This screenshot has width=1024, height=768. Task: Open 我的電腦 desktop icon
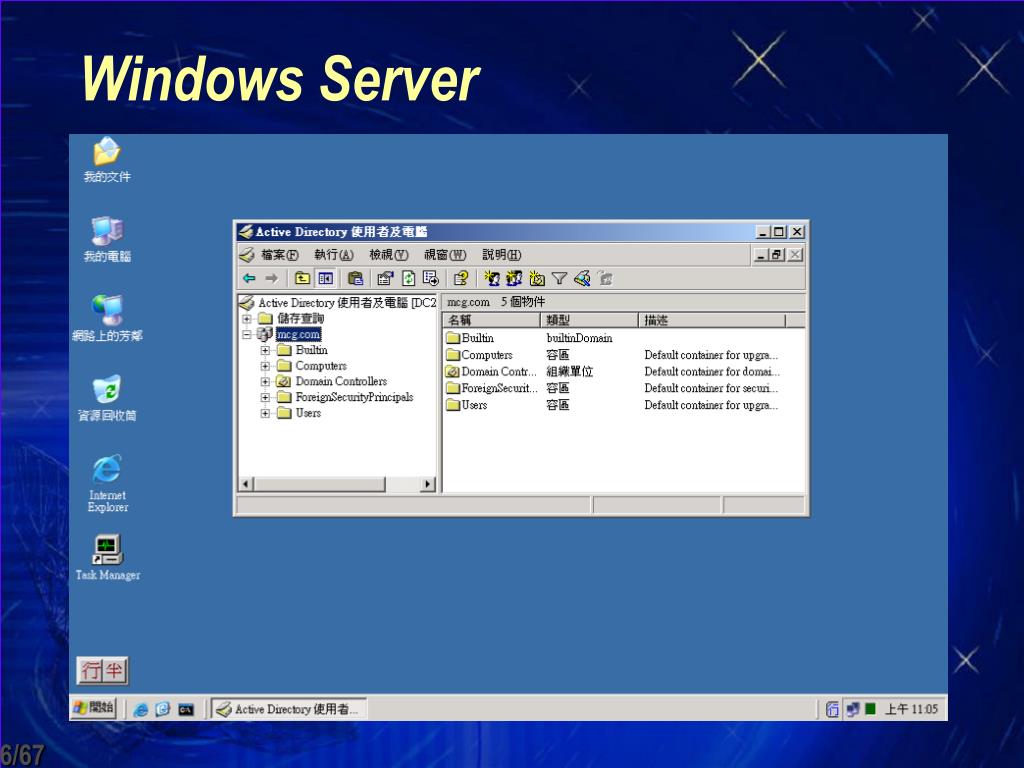pyautogui.click(x=106, y=240)
